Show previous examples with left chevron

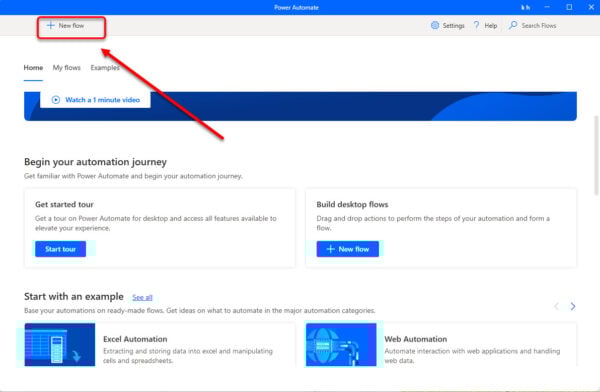point(557,306)
